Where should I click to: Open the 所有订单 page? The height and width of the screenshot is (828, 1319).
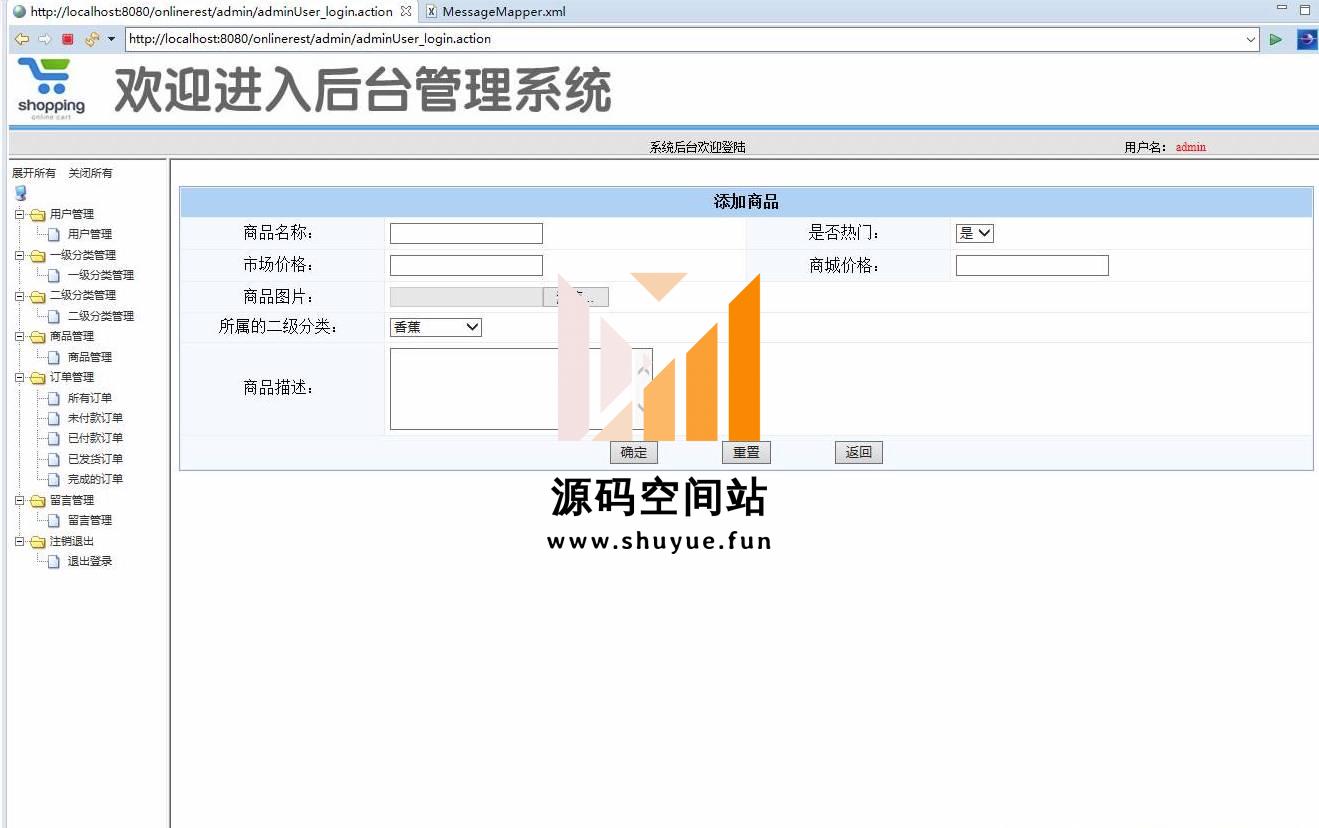pos(90,398)
